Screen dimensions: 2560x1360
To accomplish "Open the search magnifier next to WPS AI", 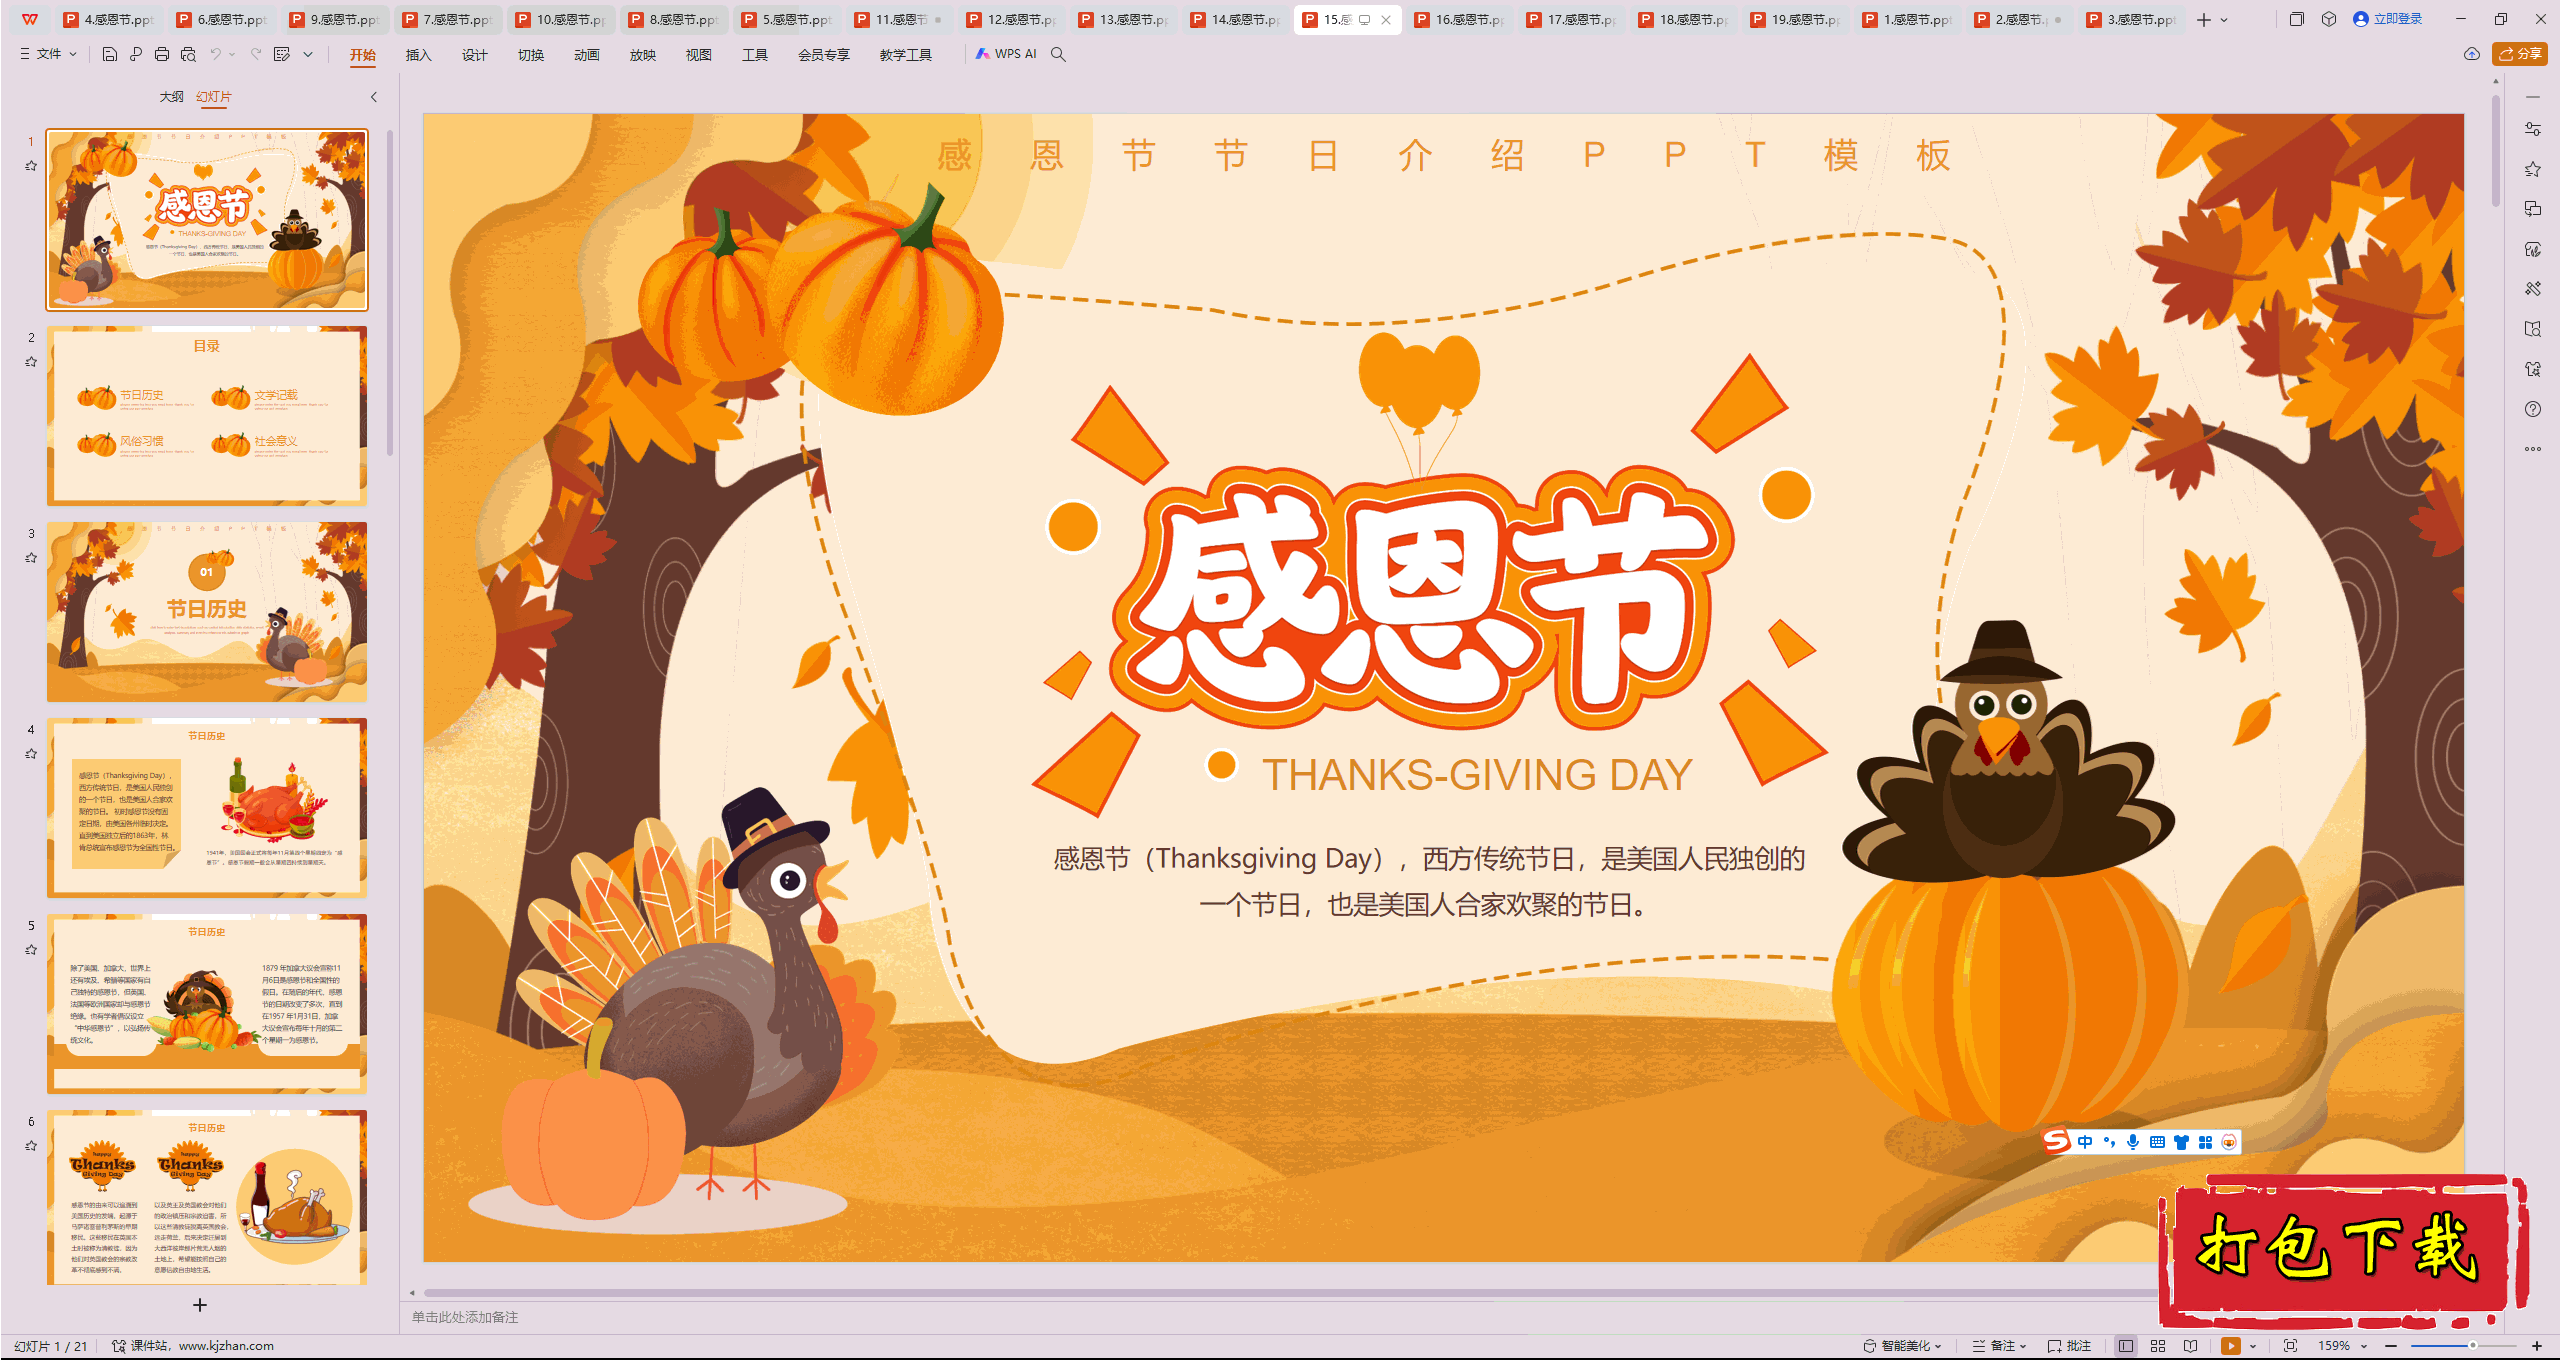I will point(1058,54).
